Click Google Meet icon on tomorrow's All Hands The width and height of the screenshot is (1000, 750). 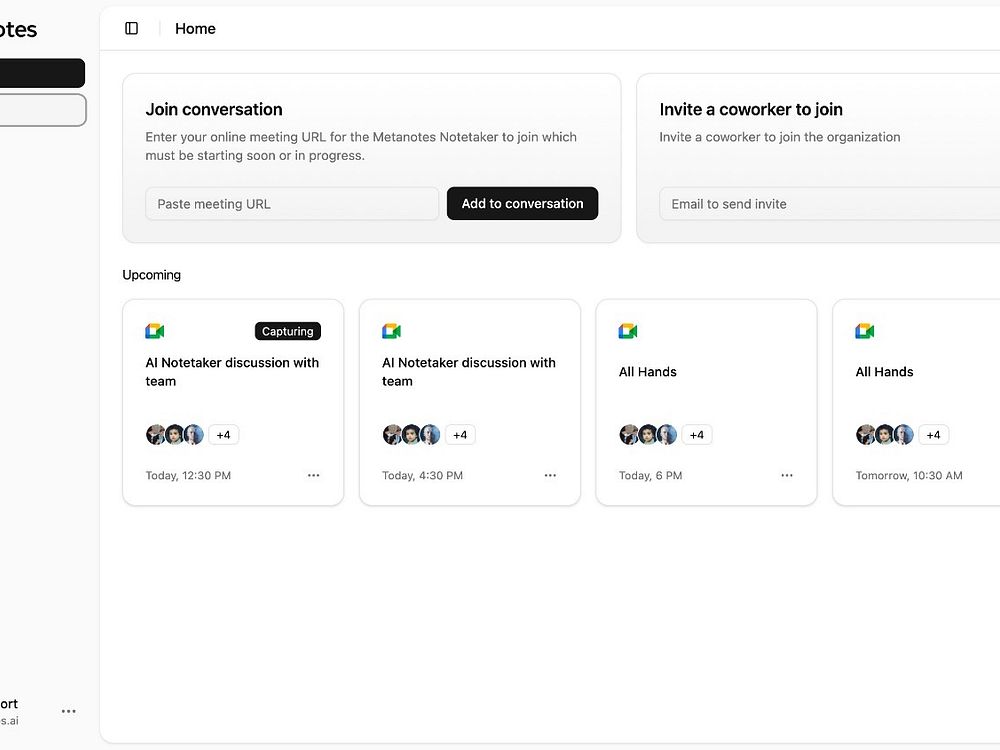(865, 331)
